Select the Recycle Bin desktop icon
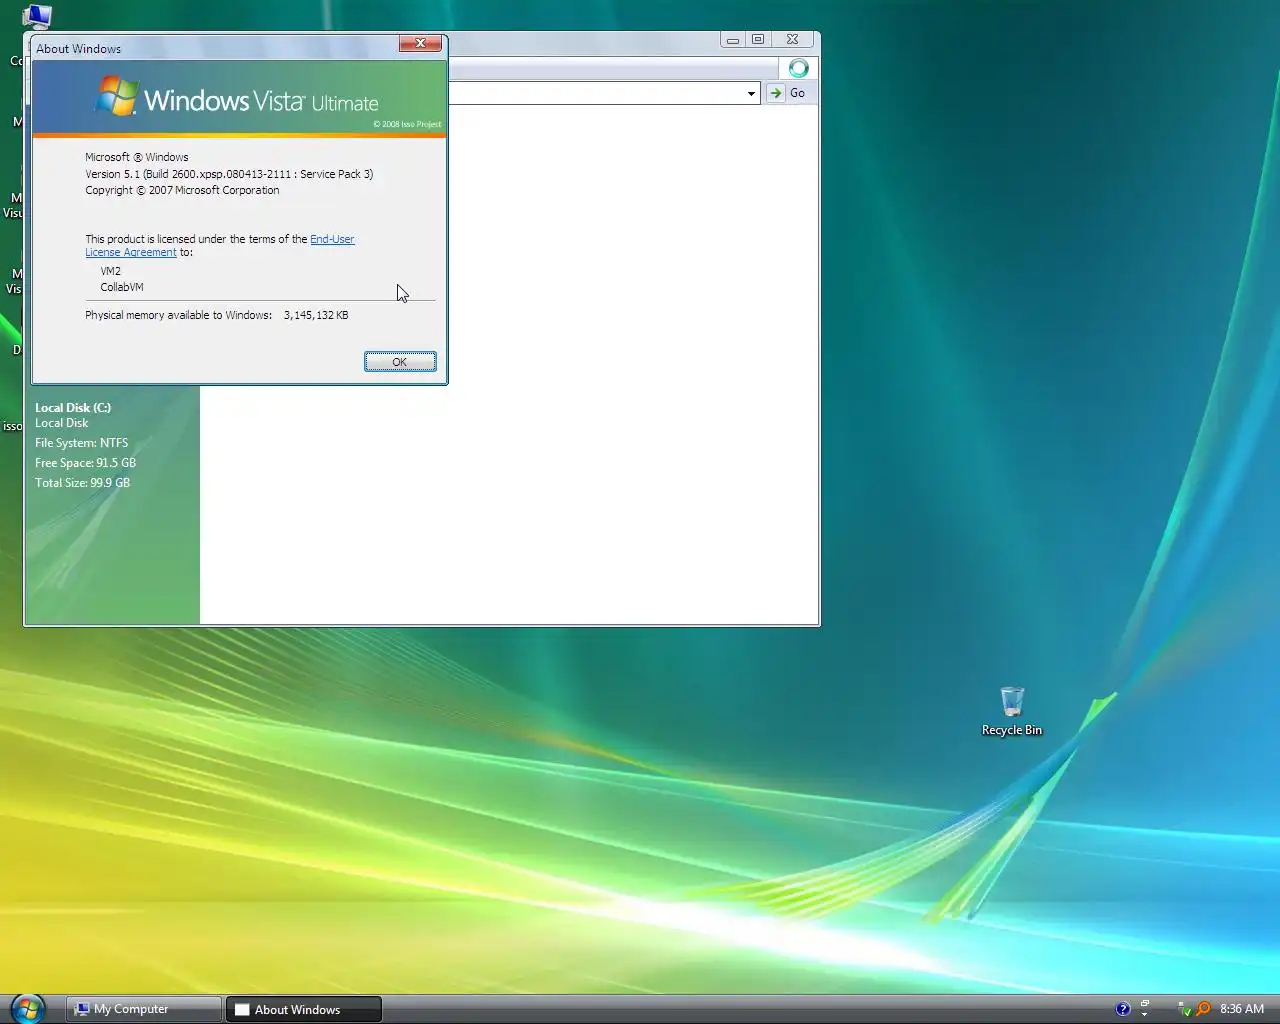Viewport: 1280px width, 1024px height. pyautogui.click(x=1012, y=711)
